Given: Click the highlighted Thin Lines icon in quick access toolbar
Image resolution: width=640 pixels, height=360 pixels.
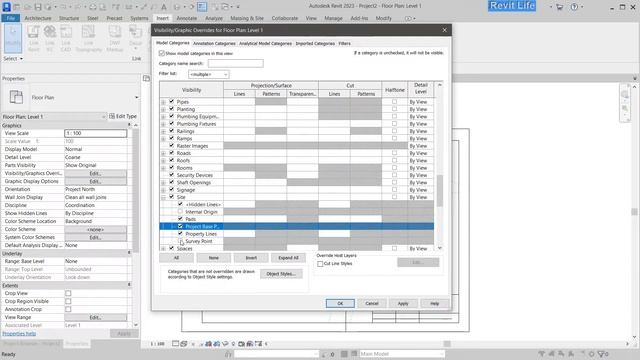Looking at the screenshot, I should [x=202, y=7].
